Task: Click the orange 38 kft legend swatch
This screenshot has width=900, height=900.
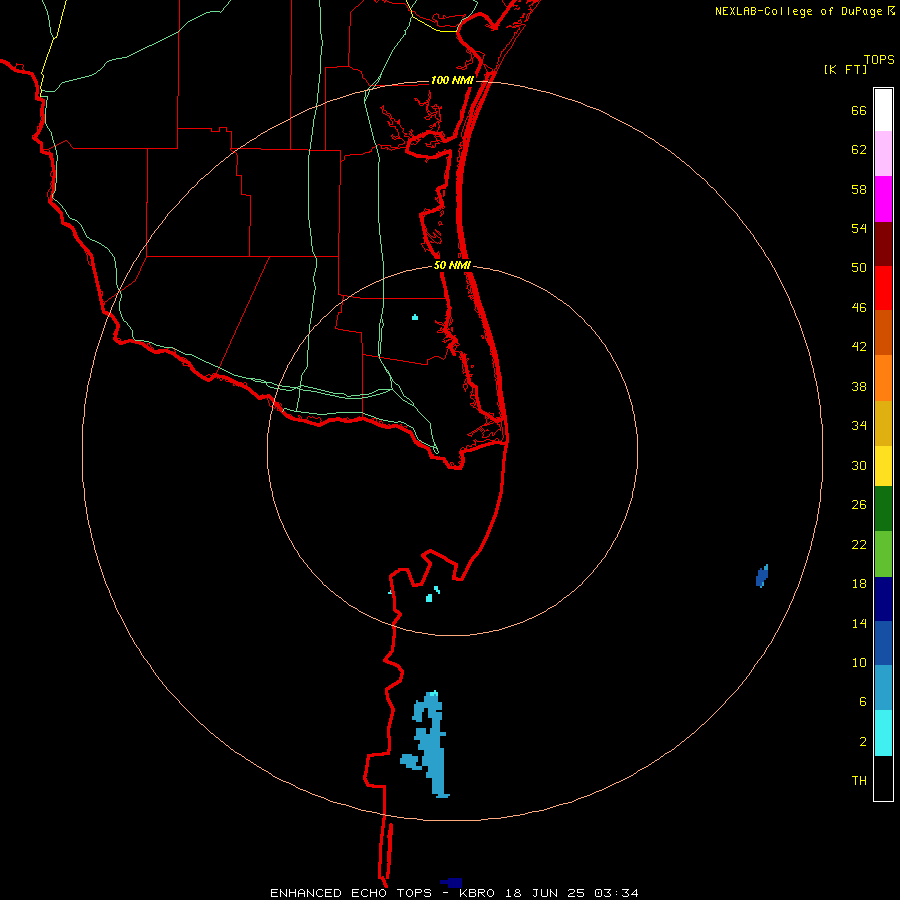Action: [883, 378]
